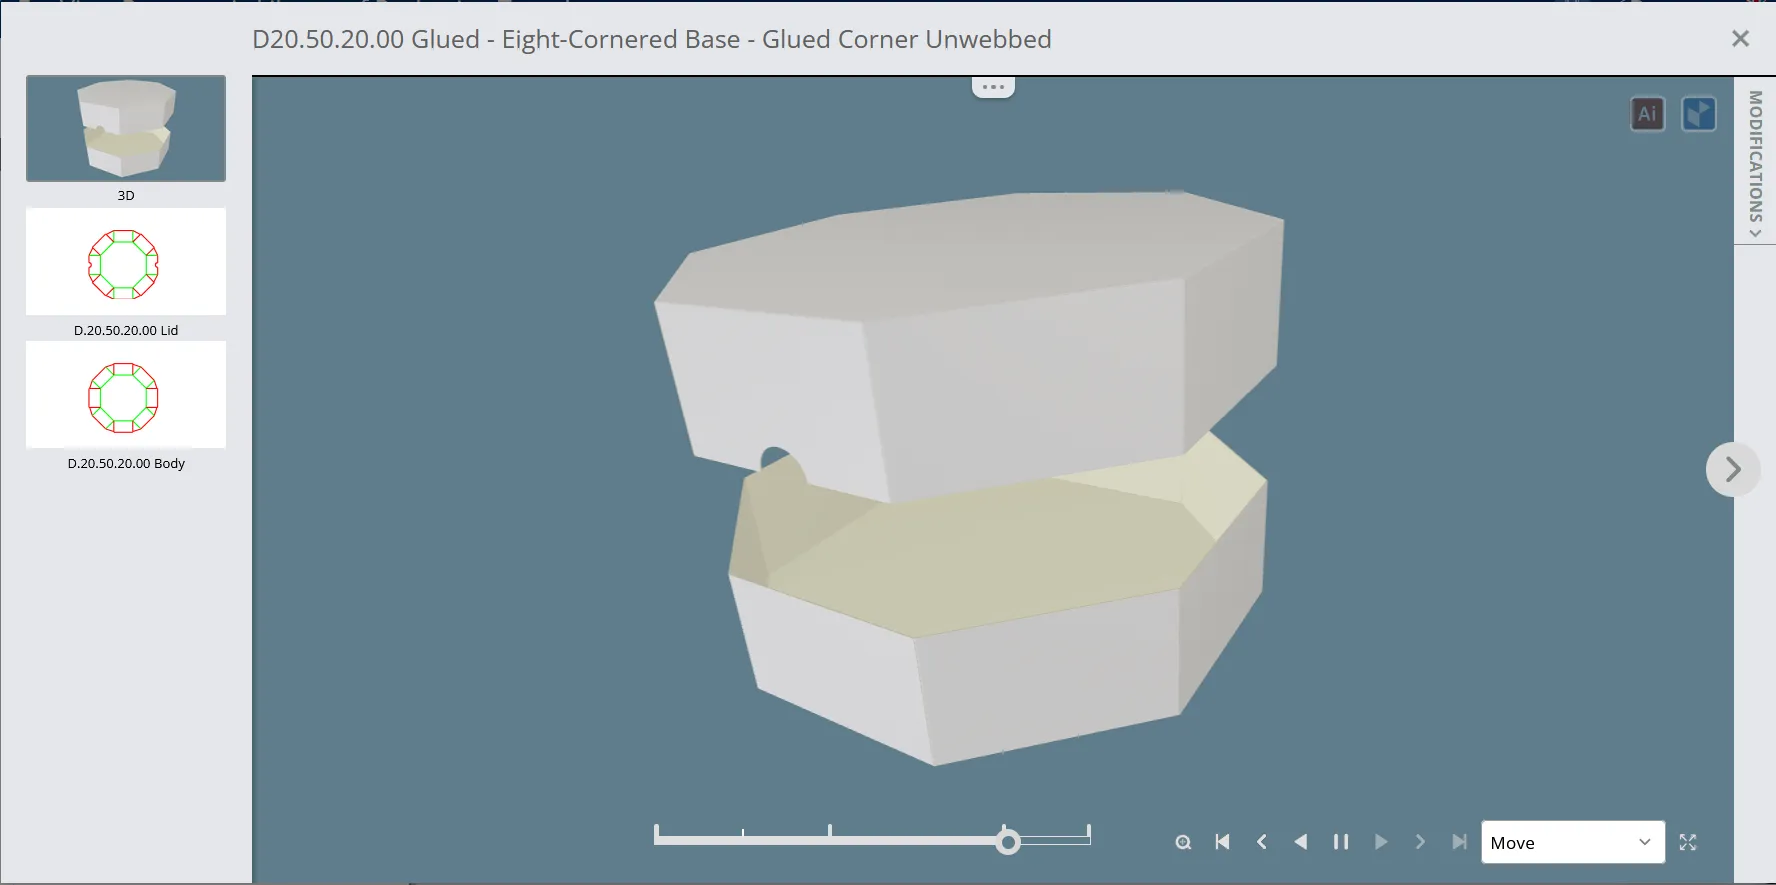This screenshot has height=885, width=1776.
Task: Open the D.20.50.20.00 Body dieline thumbnail
Action: [x=126, y=395]
